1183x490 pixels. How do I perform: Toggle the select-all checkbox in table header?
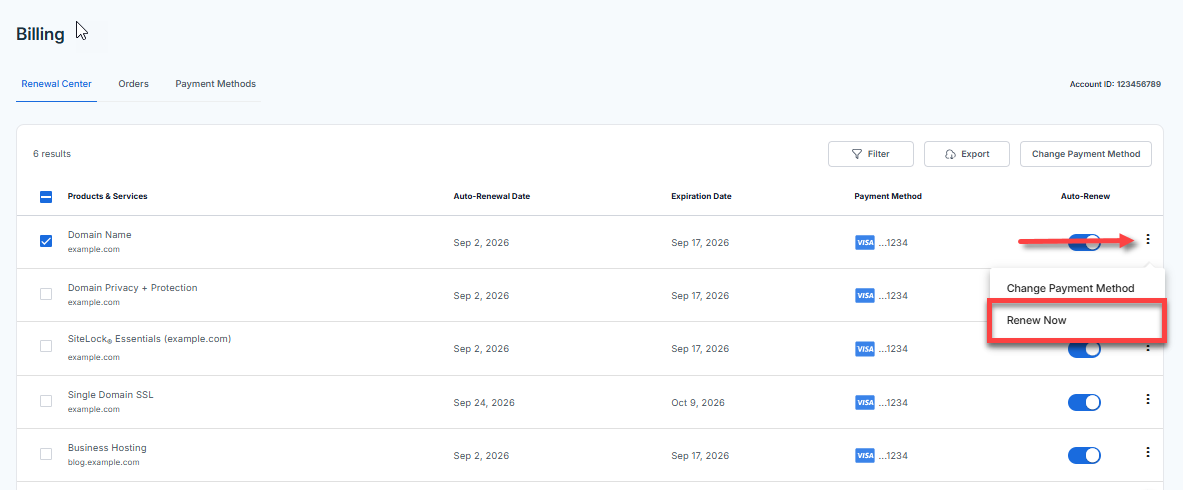click(x=46, y=197)
